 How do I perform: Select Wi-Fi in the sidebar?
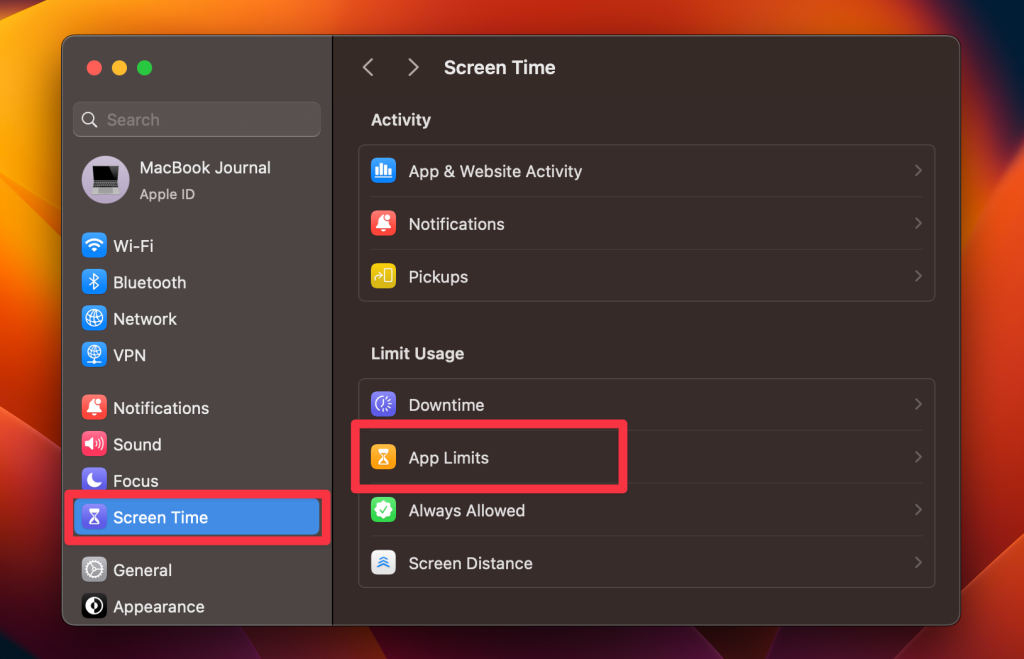197,246
